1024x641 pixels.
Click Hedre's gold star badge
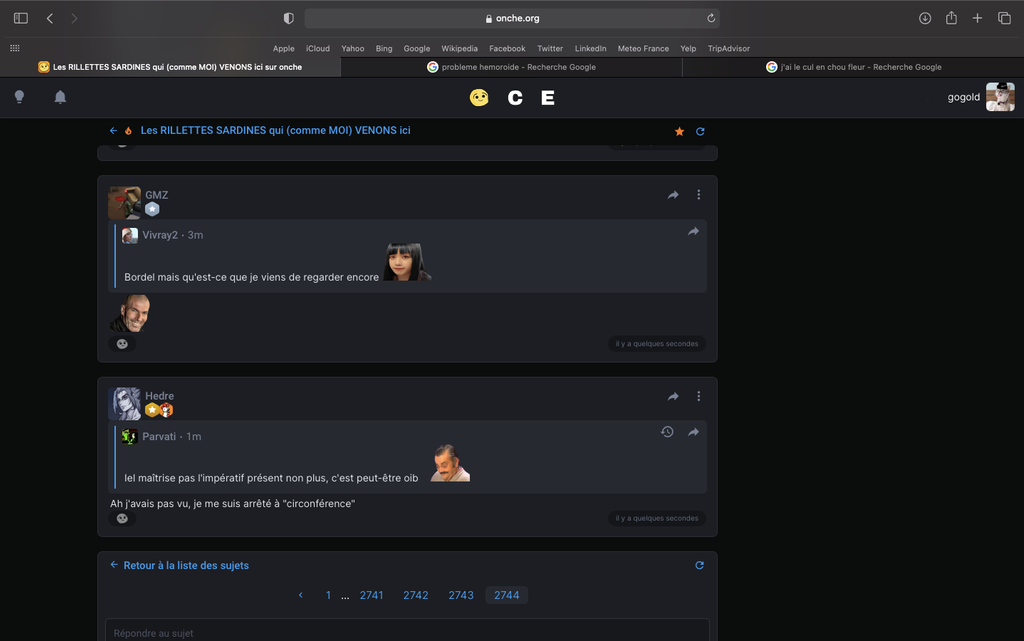point(152,410)
